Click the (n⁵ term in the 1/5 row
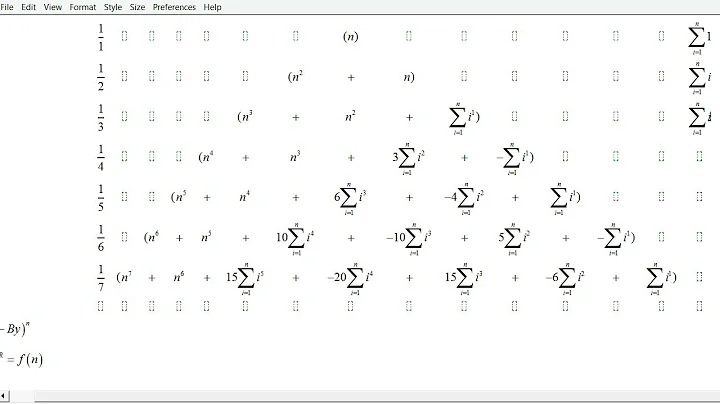 (x=178, y=197)
